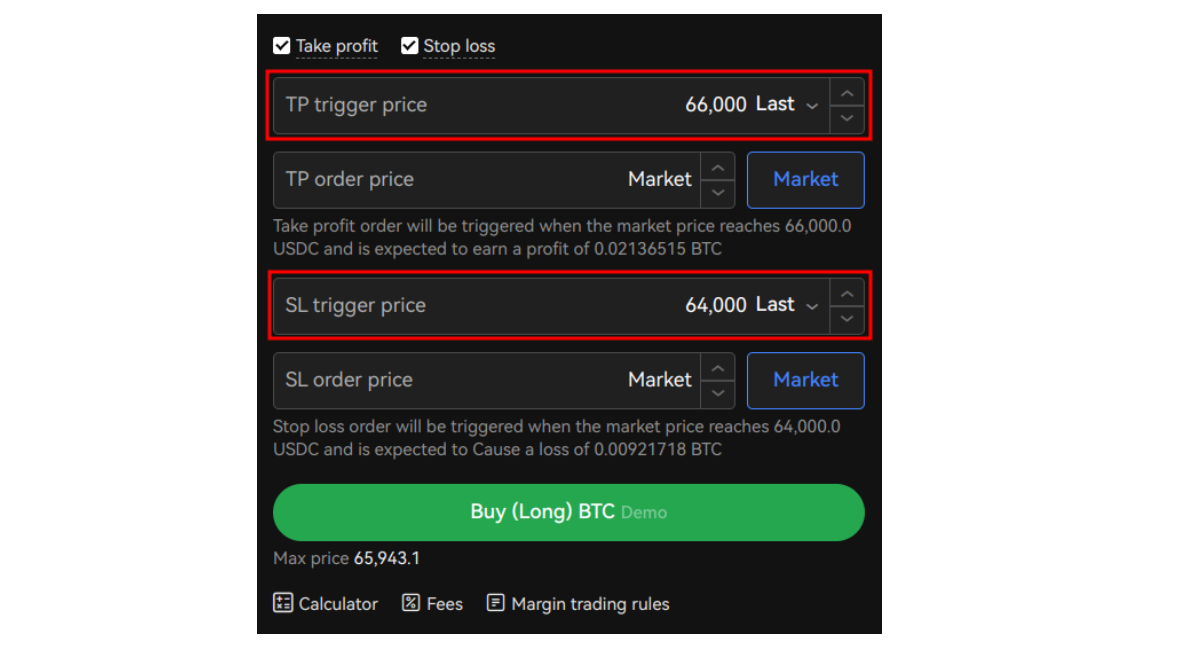Increase TP order price with up arrow

[718, 167]
